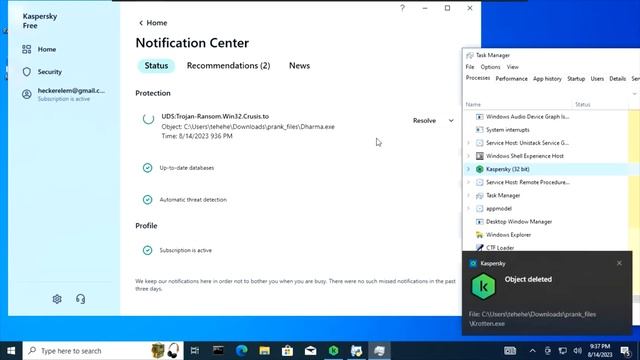Screen dimensions: 640x360
Task: Expand the Kaspersky (32 bit) process
Action: pyautogui.click(x=469, y=169)
